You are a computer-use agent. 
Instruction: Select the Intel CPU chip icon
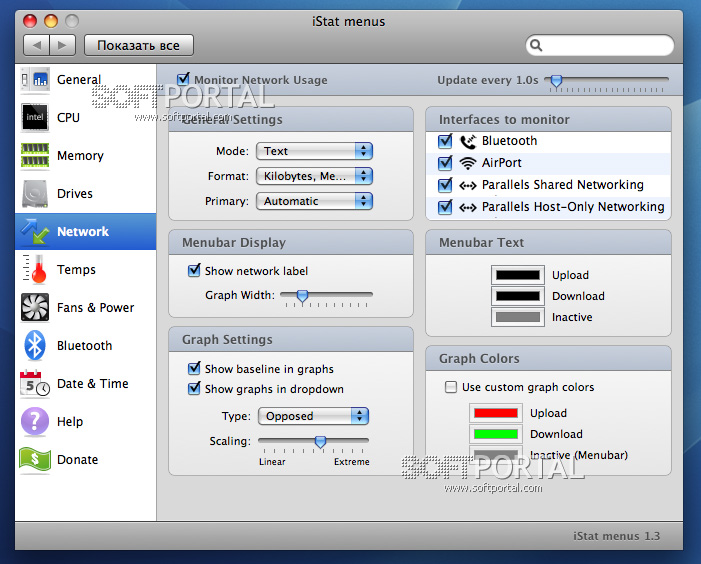click(x=35, y=117)
